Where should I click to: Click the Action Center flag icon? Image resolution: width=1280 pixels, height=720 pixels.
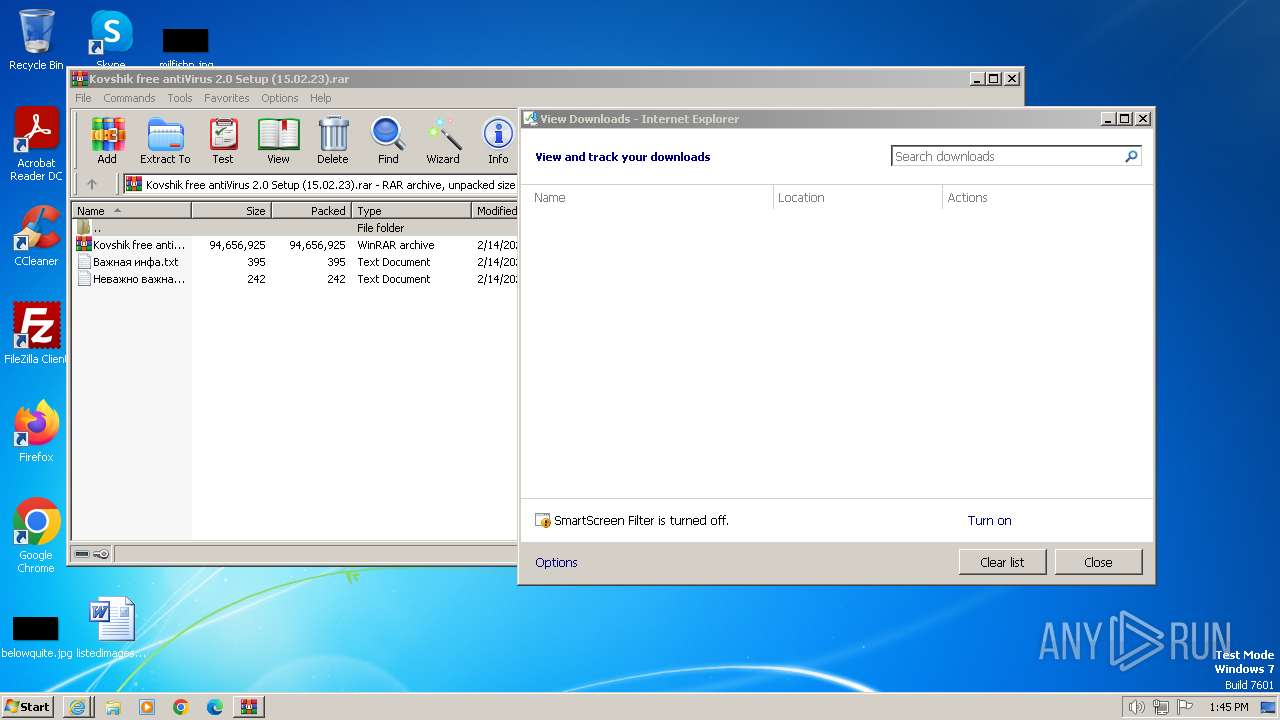point(1185,707)
